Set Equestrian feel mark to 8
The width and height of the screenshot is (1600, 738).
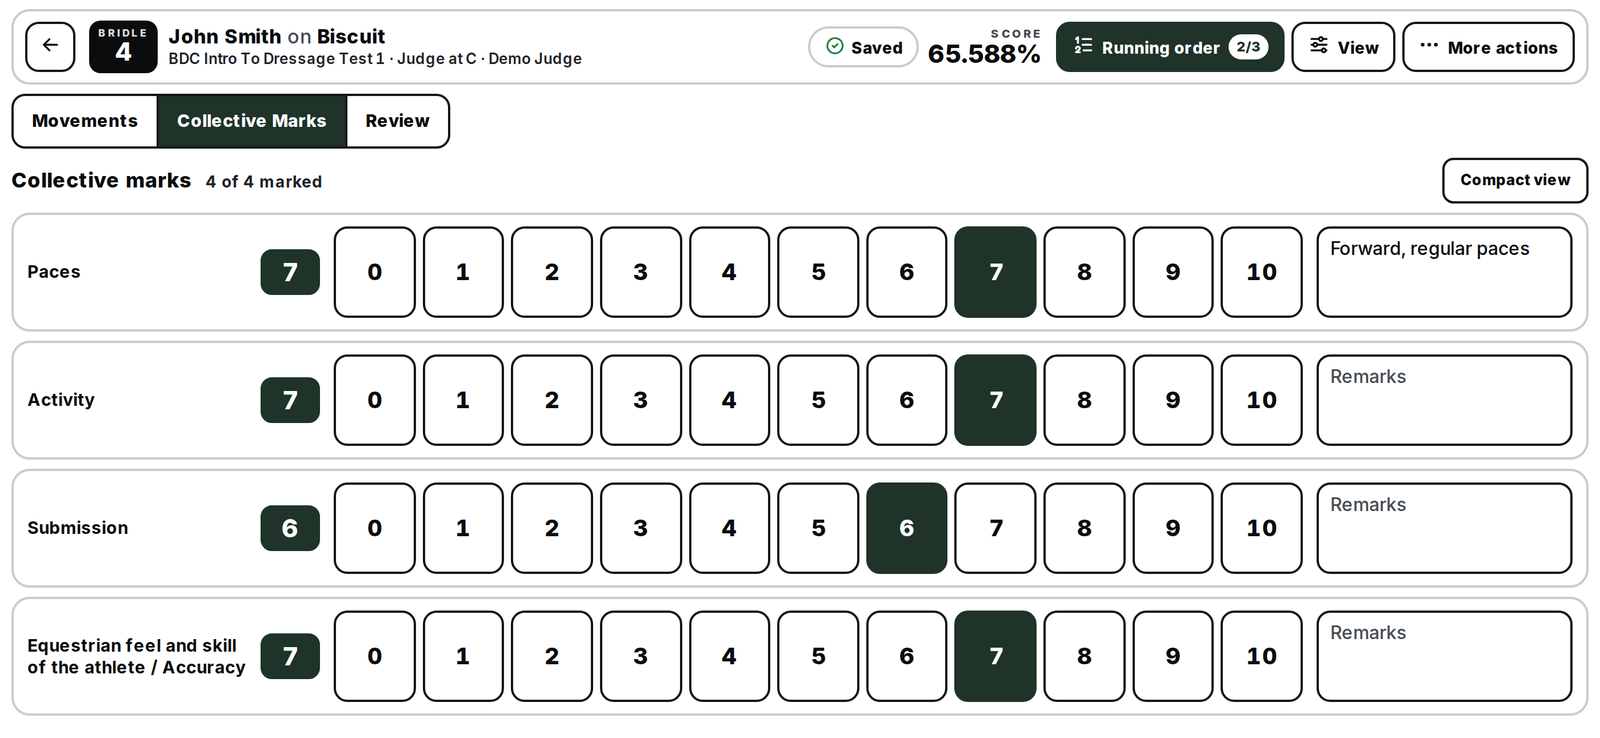click(1084, 656)
